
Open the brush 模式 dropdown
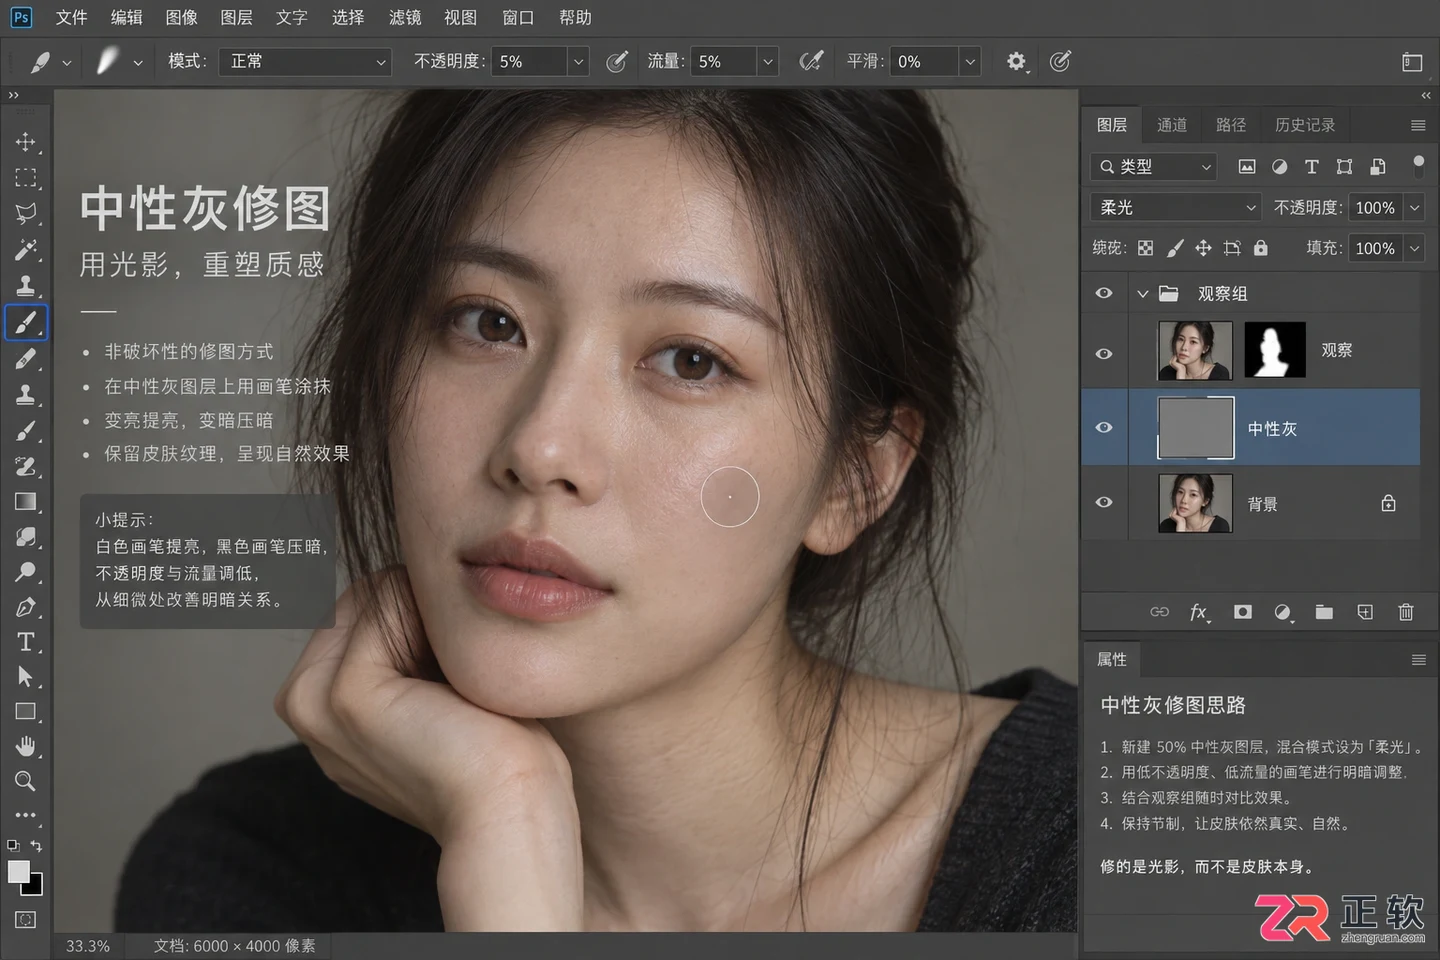click(304, 61)
